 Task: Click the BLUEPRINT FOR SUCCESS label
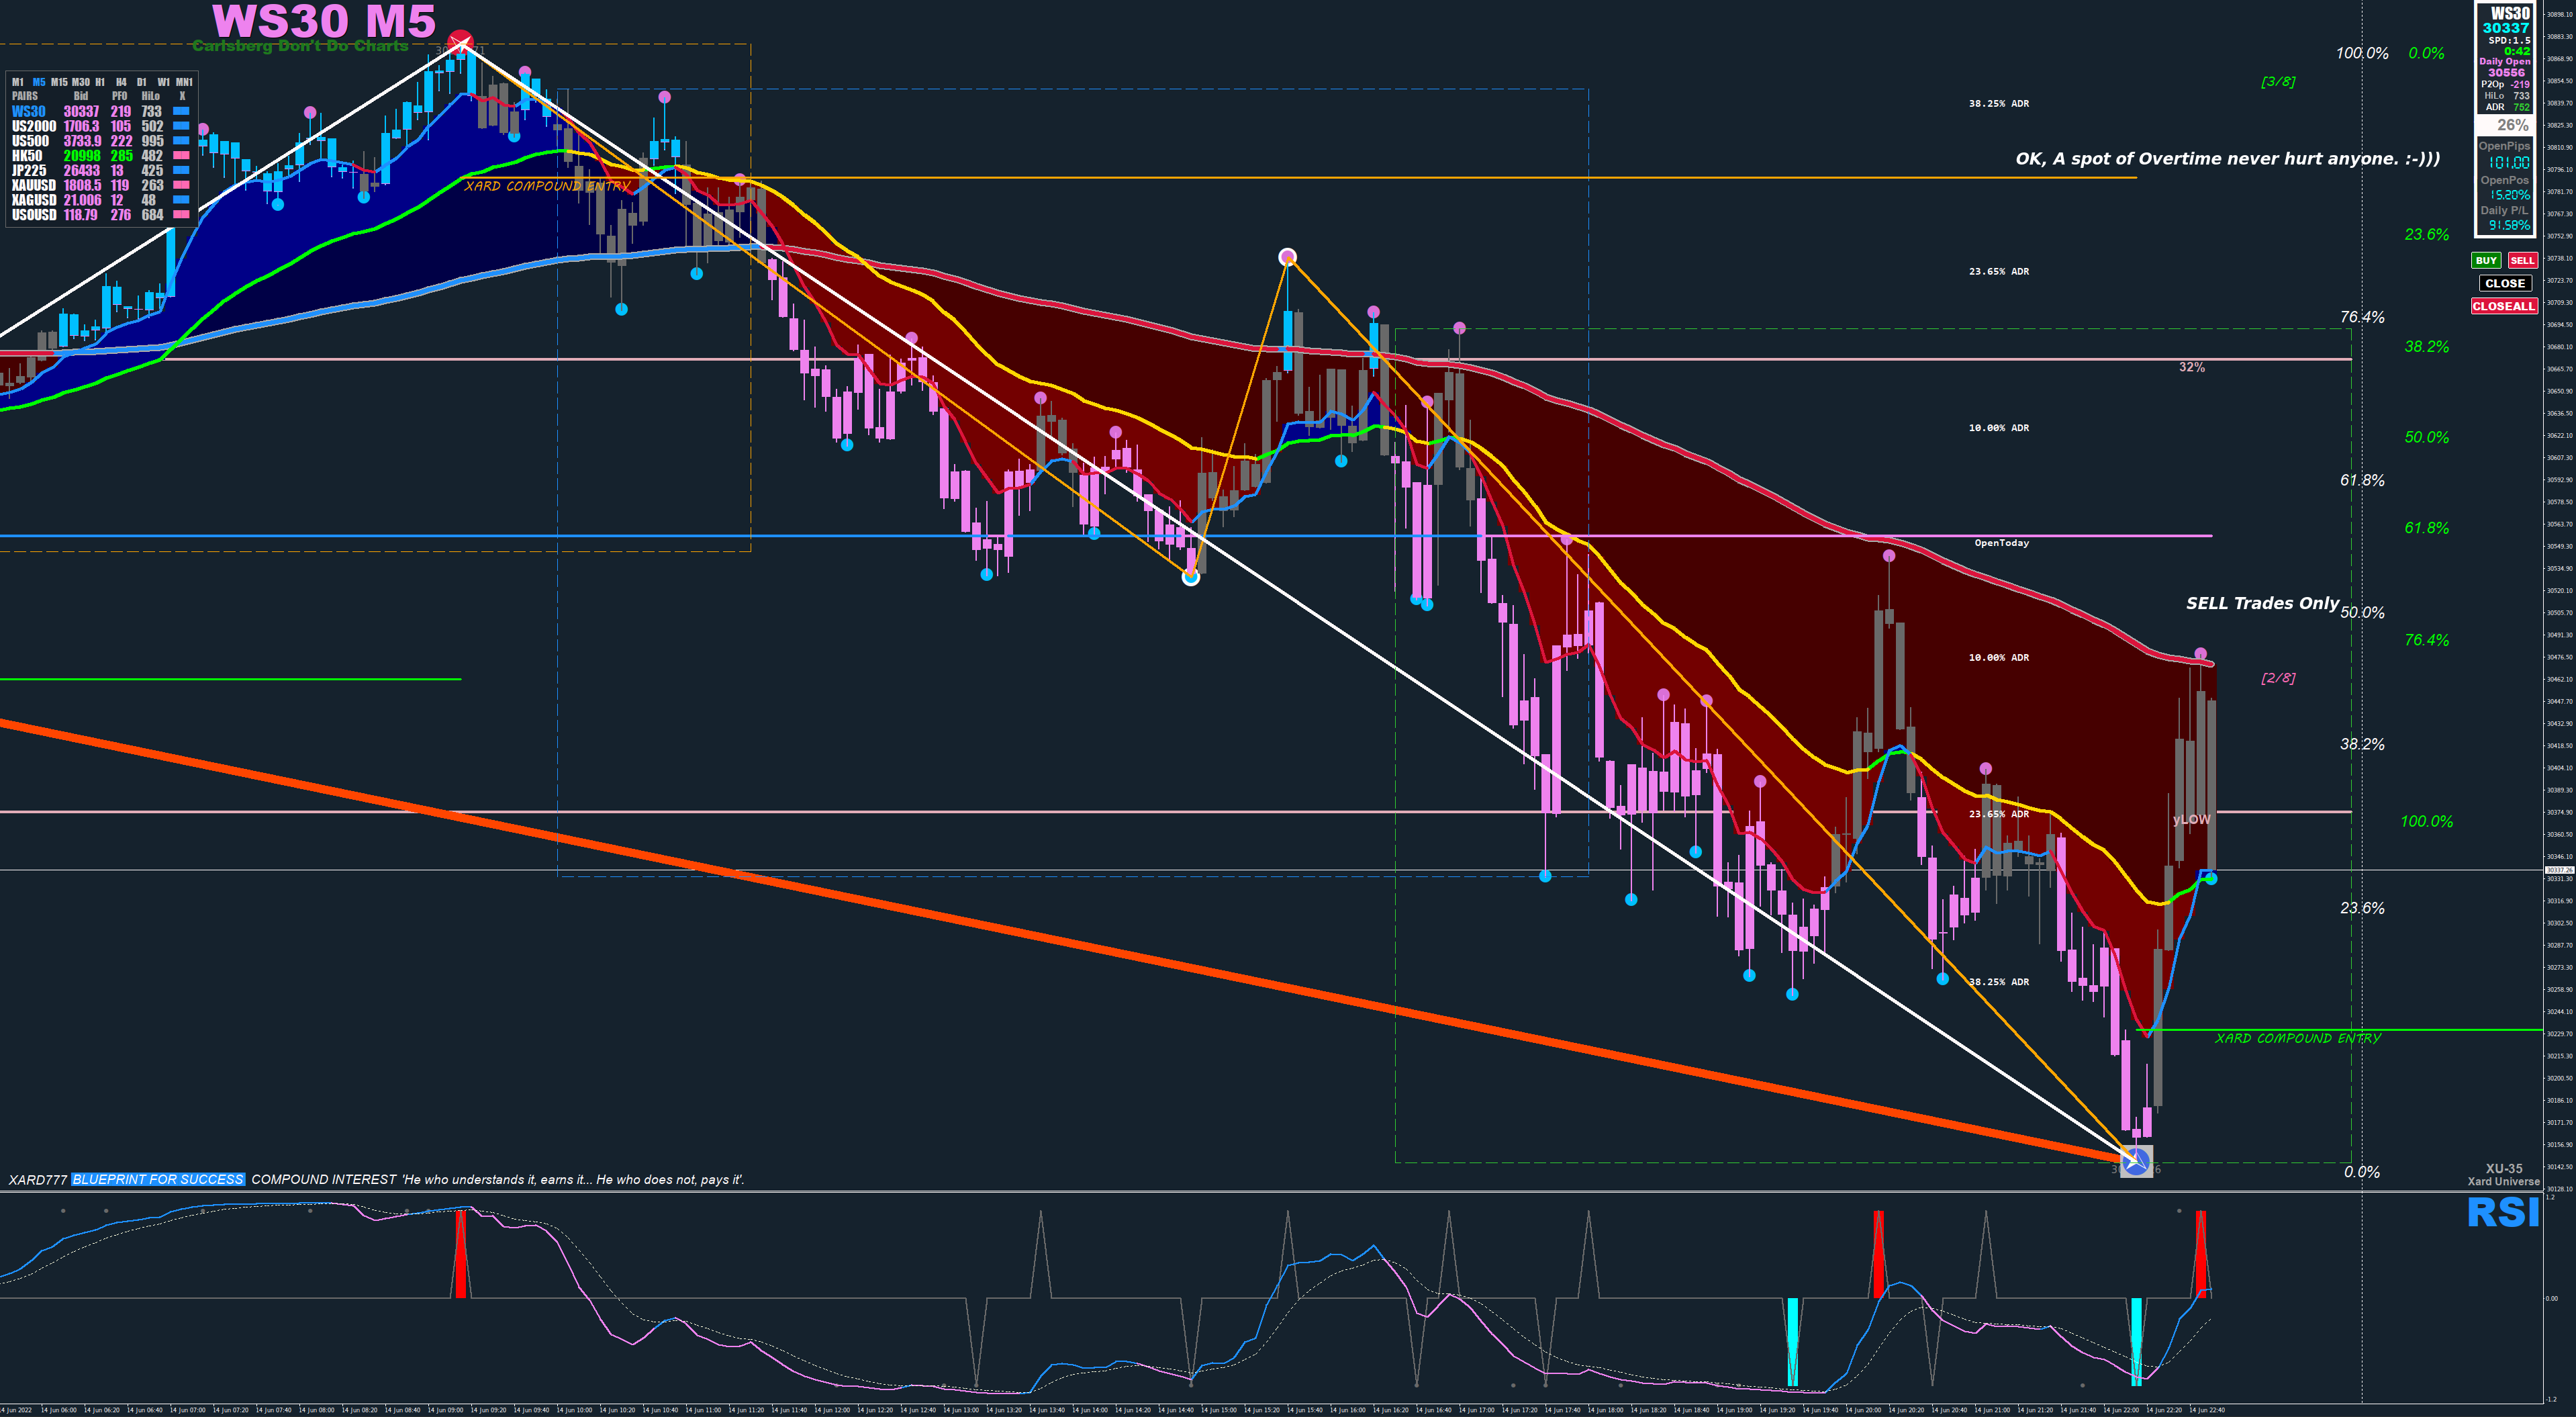pos(158,1179)
